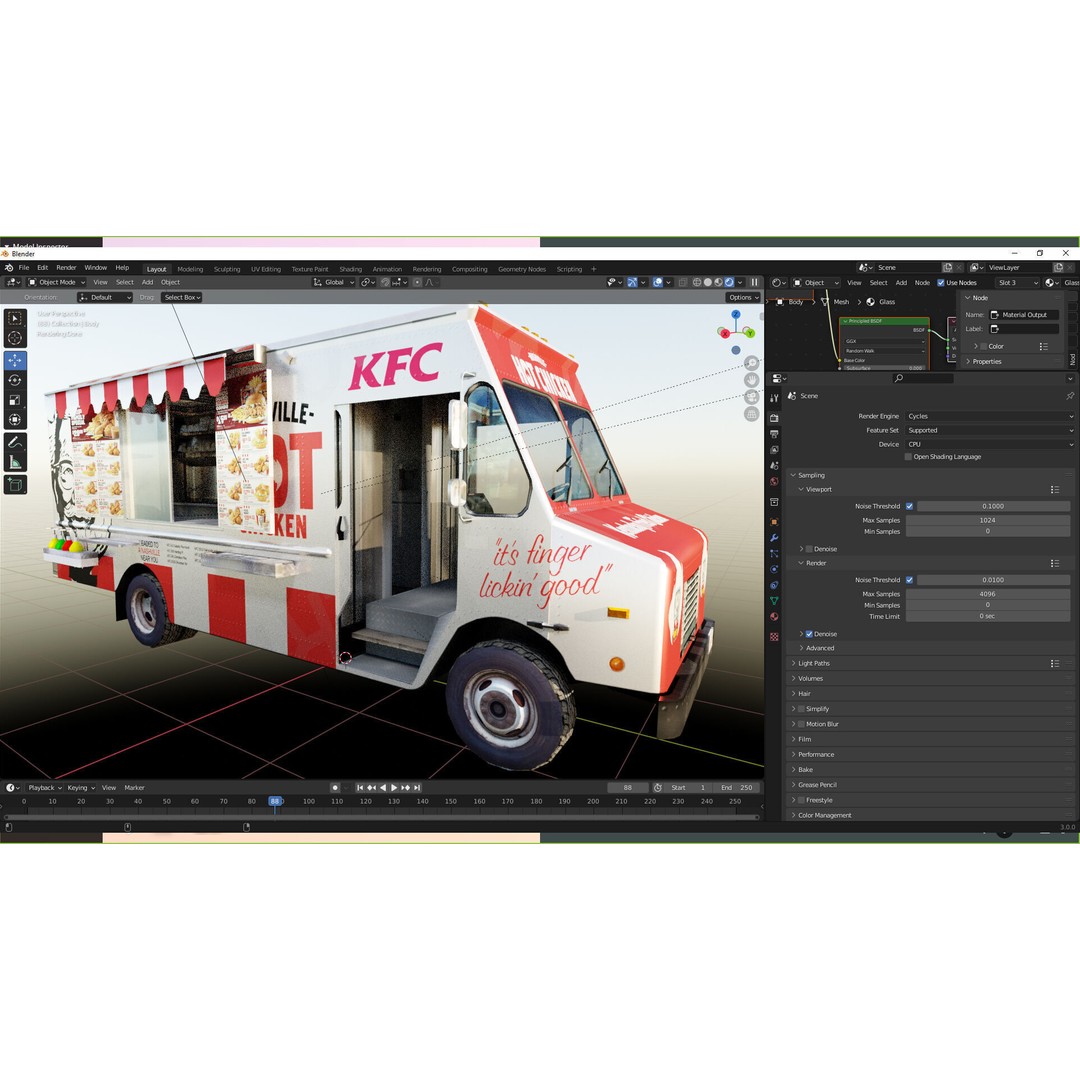Open the Modifier wrench properties tab
Screen dimensions: 1080x1080
(774, 538)
